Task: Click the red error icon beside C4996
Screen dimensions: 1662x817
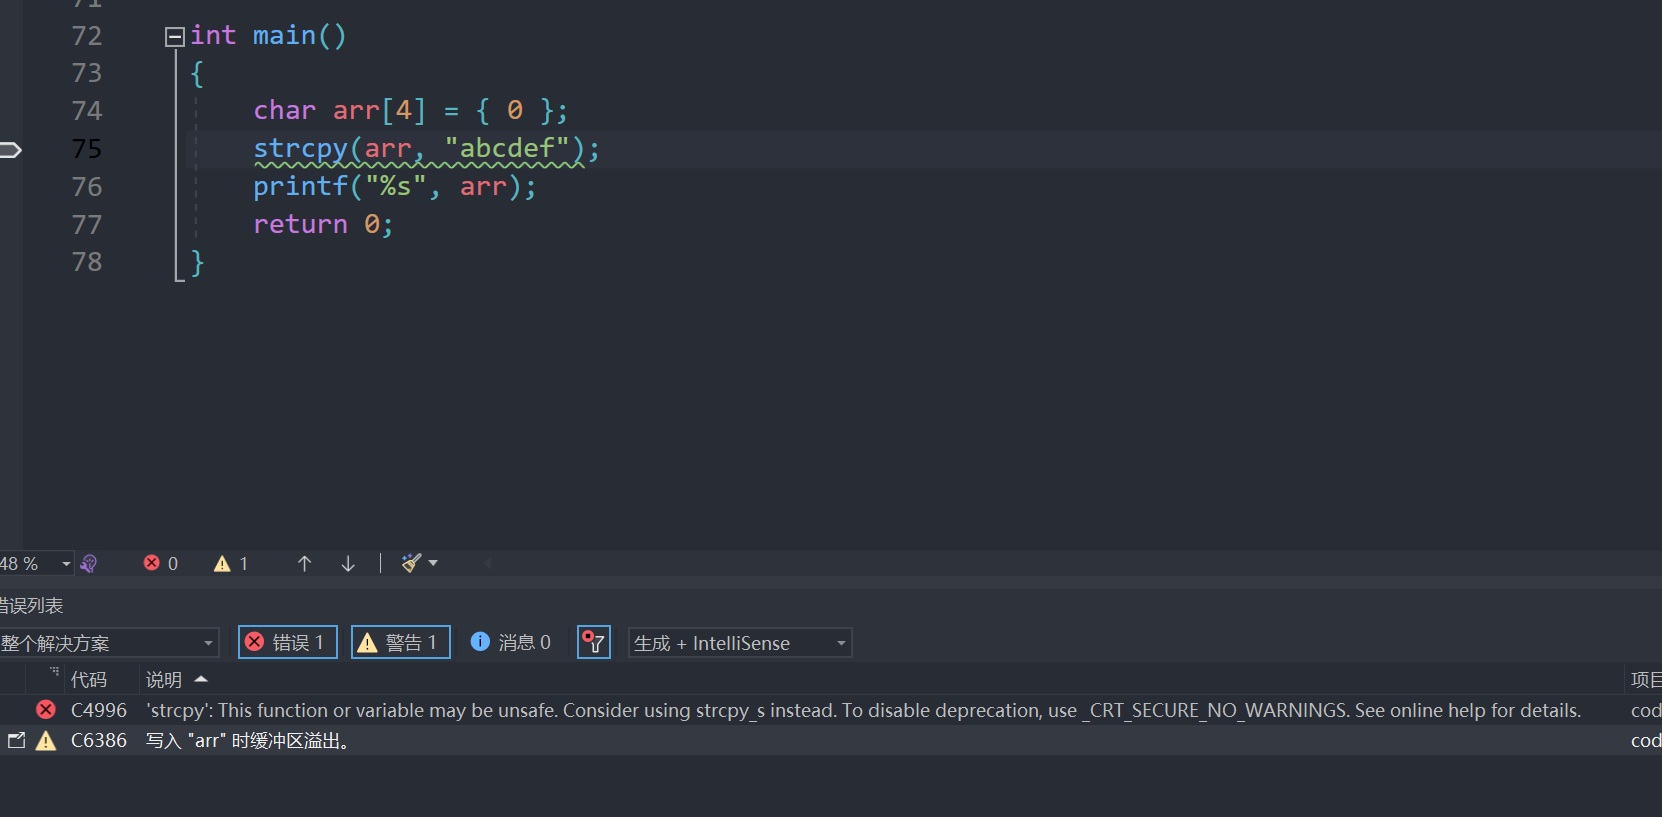Action: (46, 710)
